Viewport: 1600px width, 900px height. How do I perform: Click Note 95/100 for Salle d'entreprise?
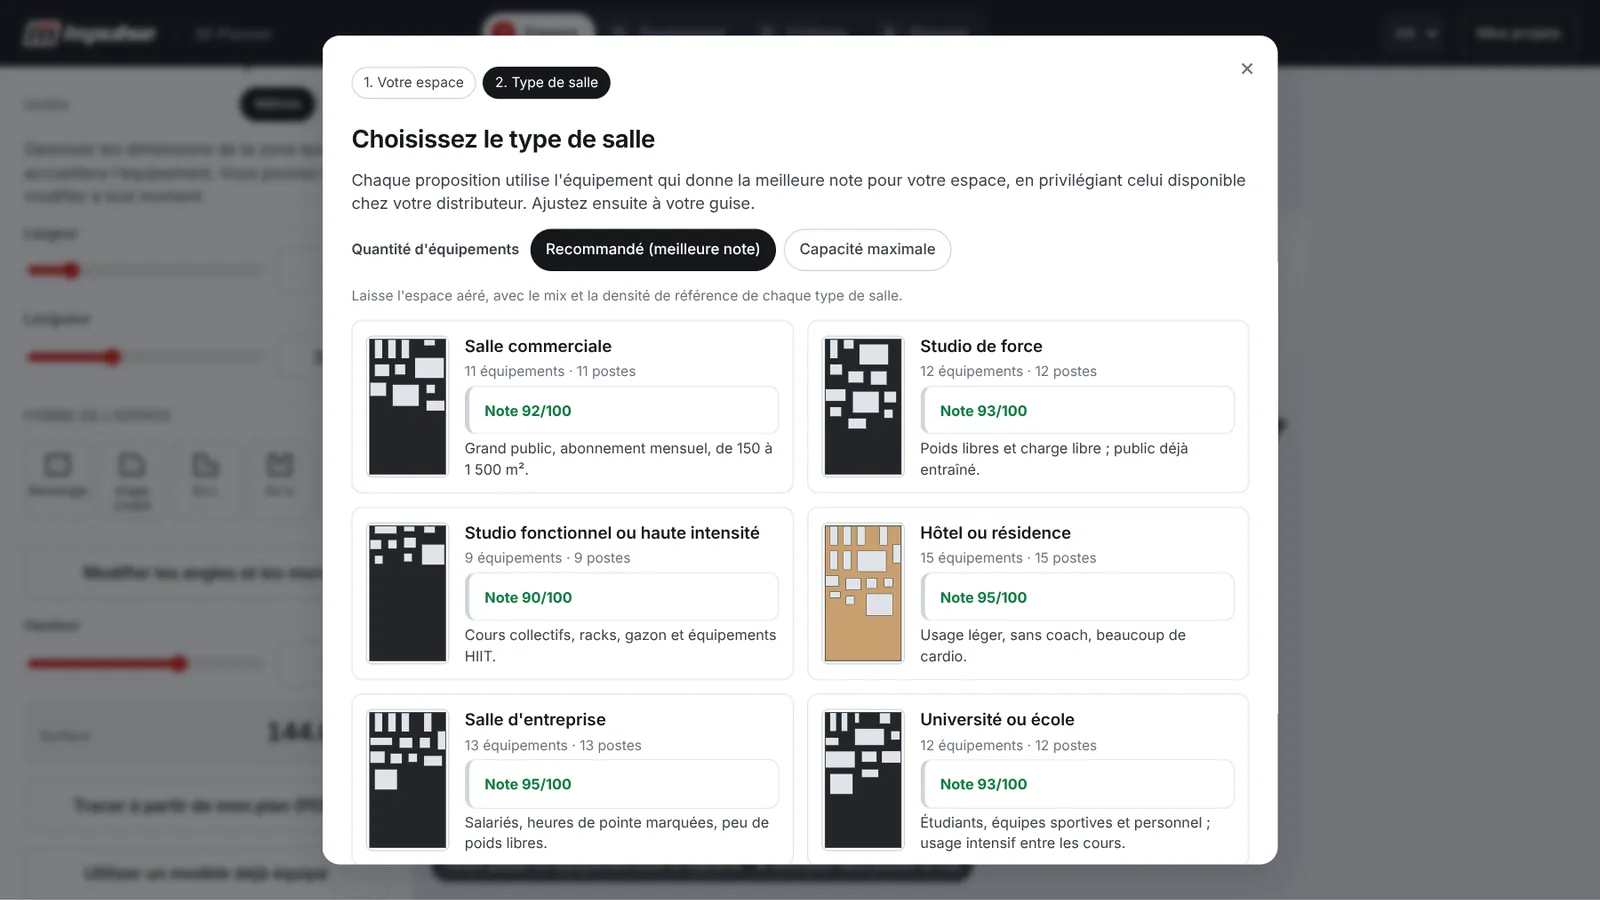[x=622, y=785]
